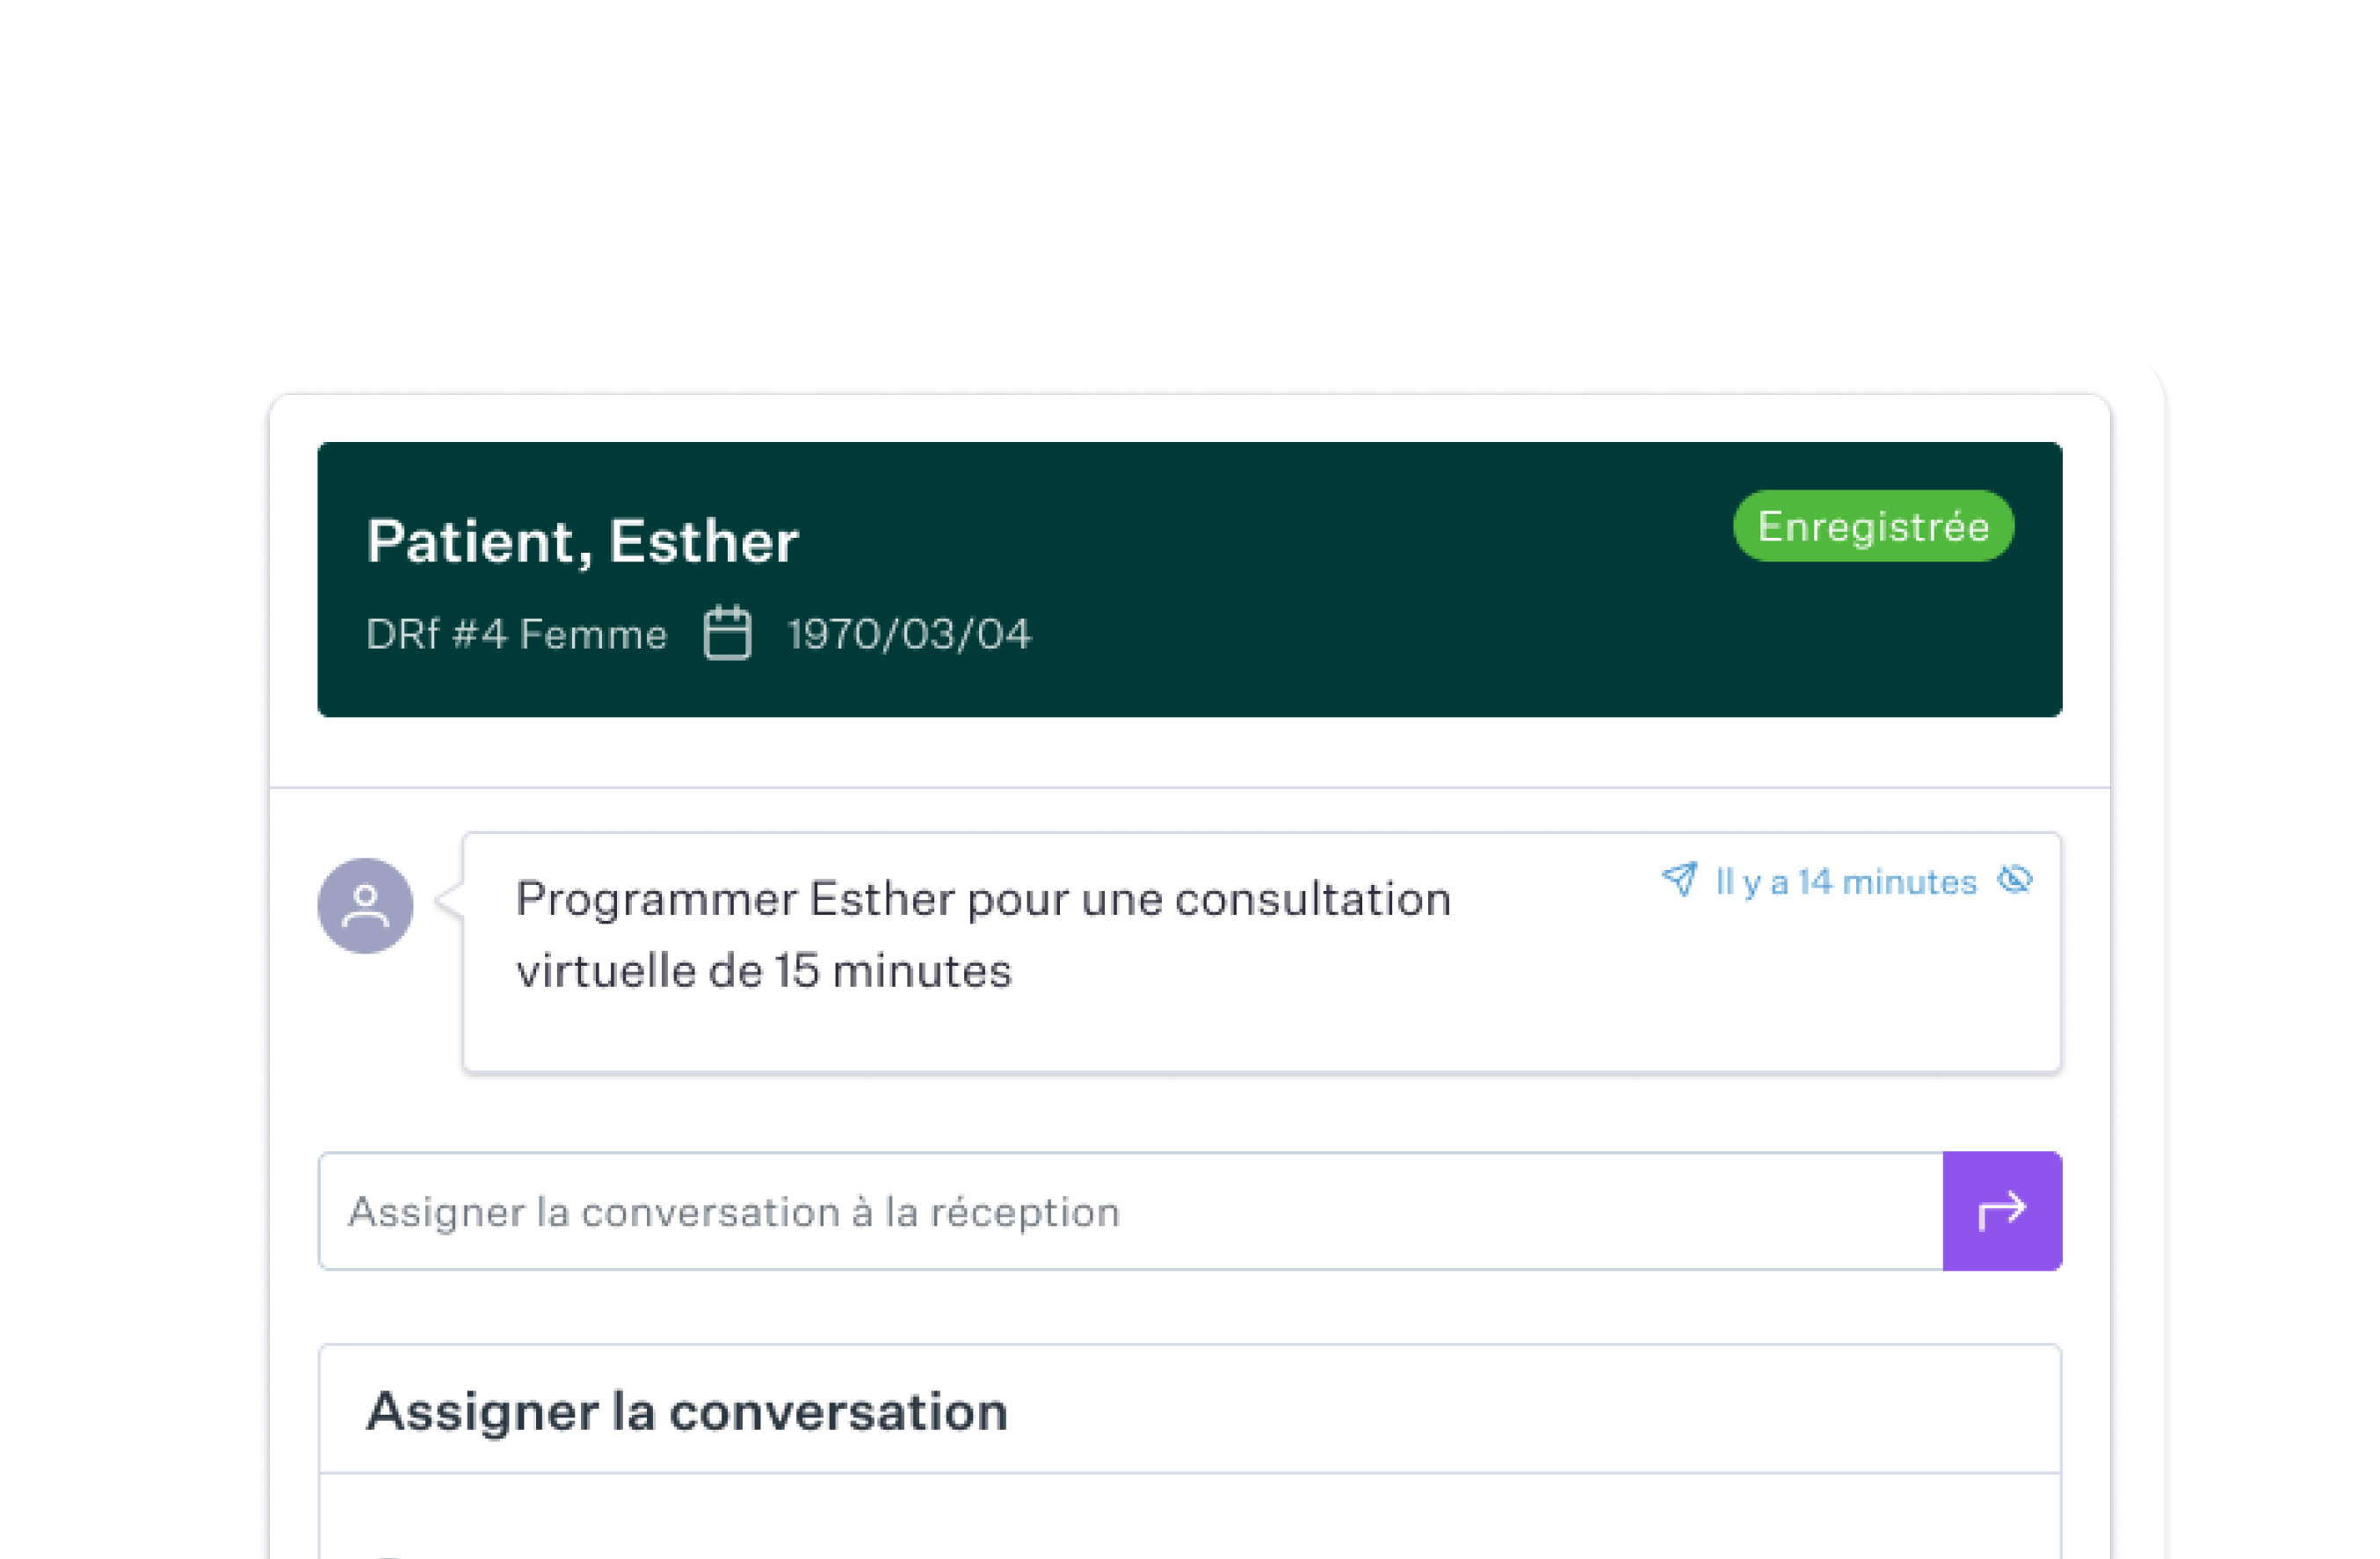Image resolution: width=2380 pixels, height=1559 pixels.
Task: Focus the "Assigner la conversation à la réception" field
Action: [1131, 1211]
